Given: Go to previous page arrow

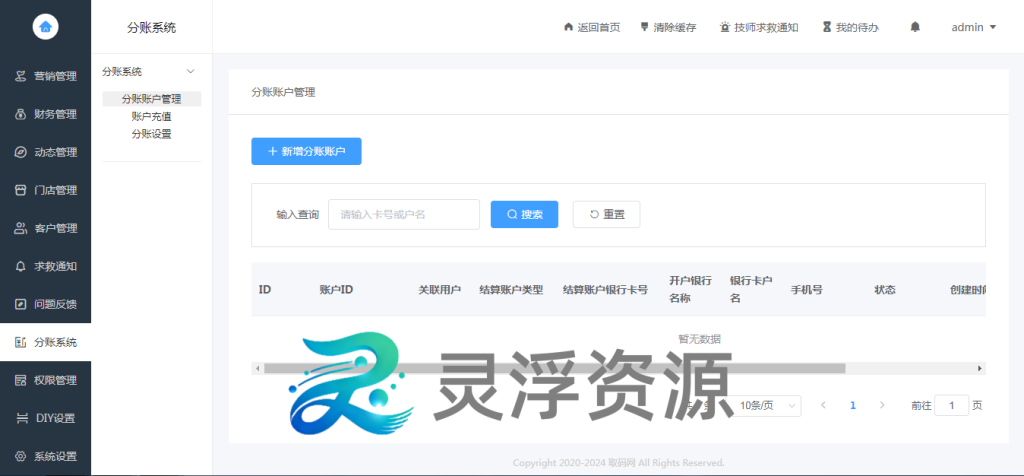Looking at the screenshot, I should [823, 405].
